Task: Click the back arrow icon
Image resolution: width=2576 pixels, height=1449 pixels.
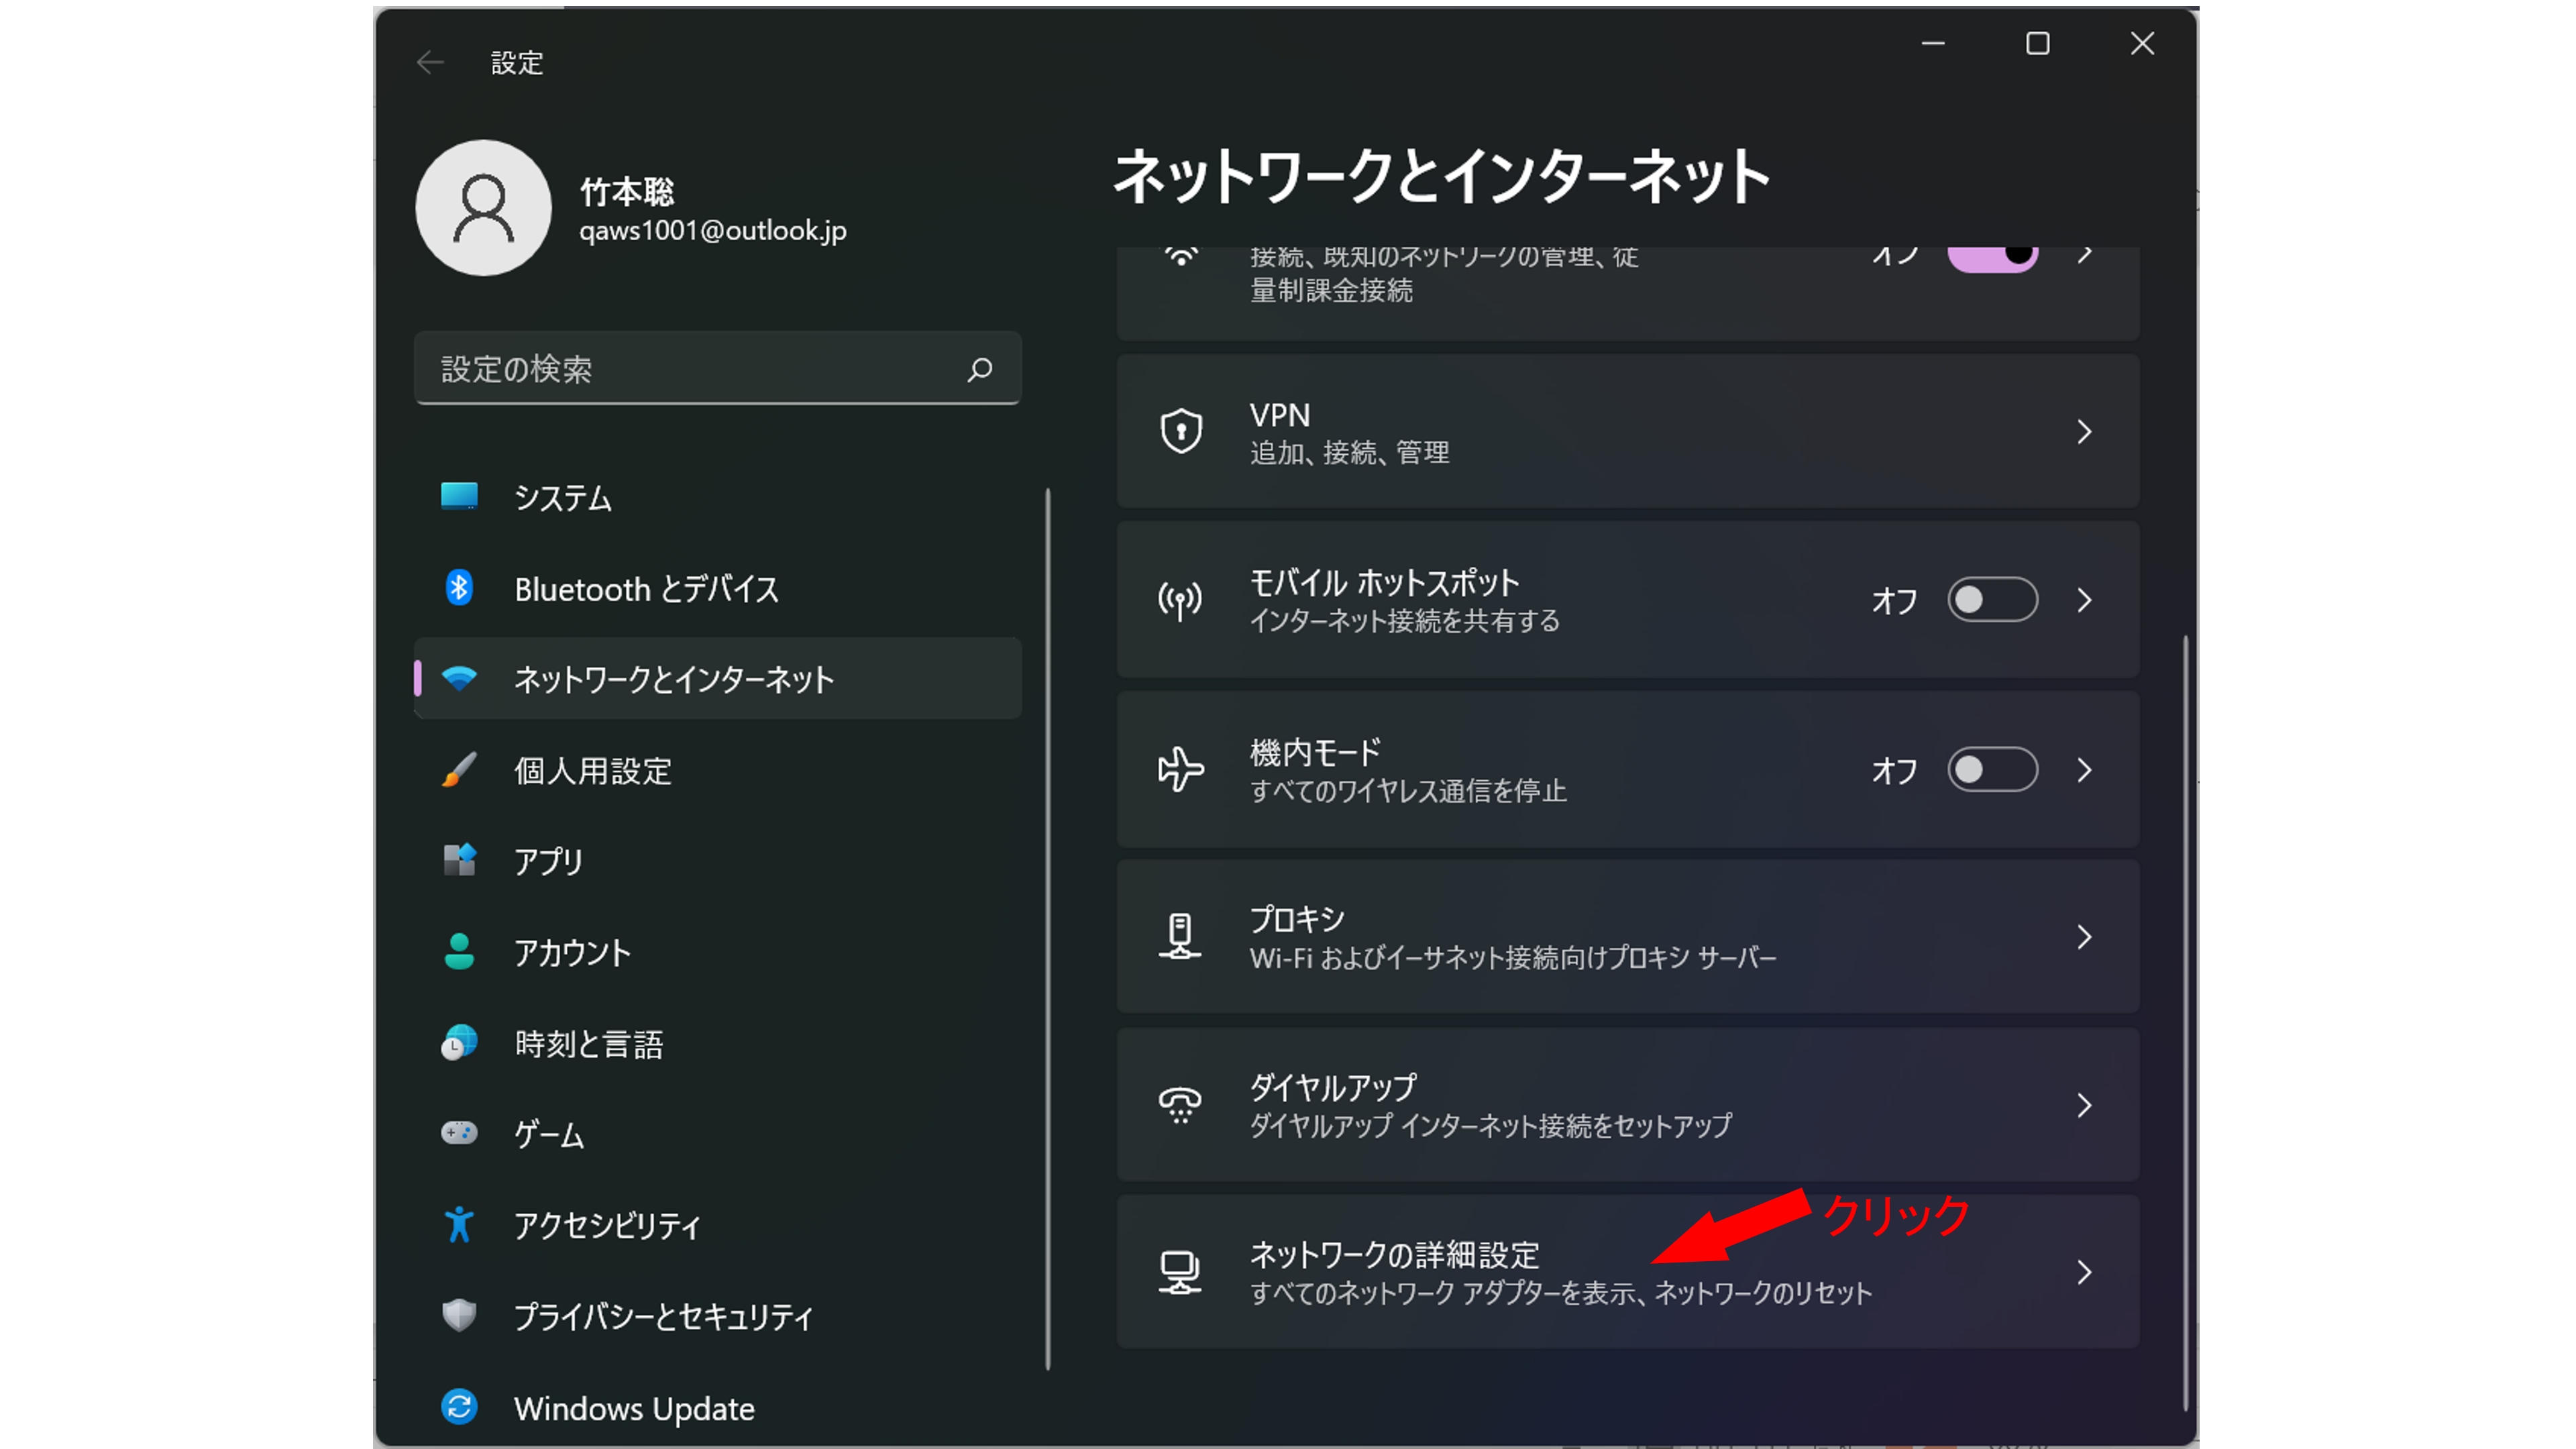Action: click(430, 62)
